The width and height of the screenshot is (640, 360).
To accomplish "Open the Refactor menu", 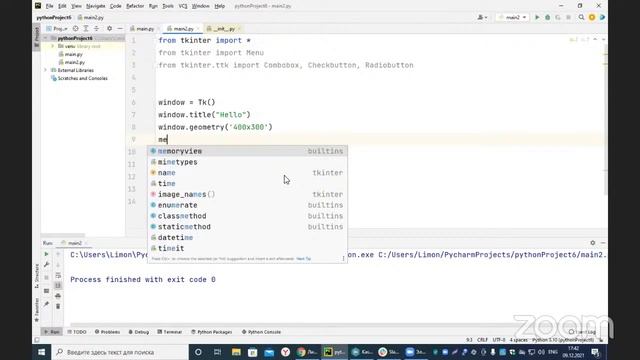I will pyautogui.click(x=135, y=6).
